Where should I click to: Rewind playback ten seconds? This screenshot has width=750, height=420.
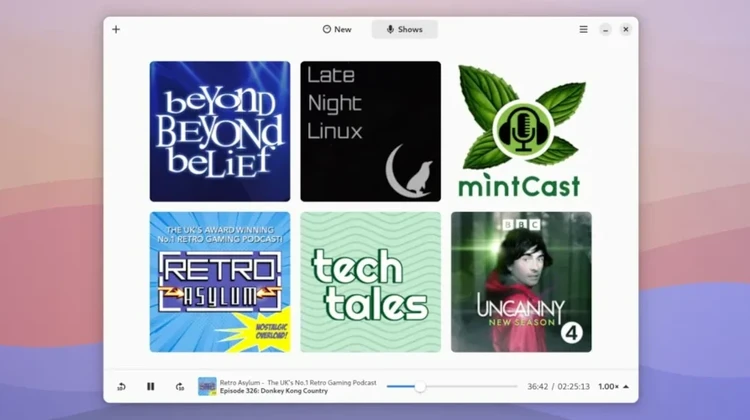pos(121,387)
